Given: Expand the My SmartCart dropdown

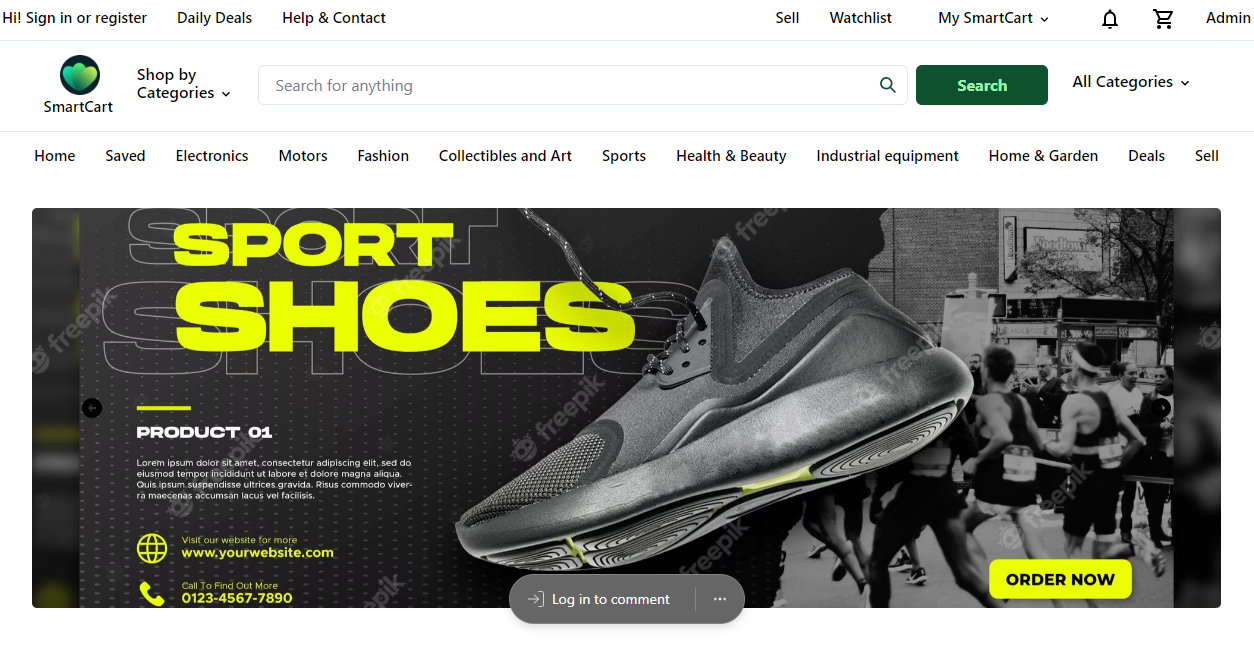Looking at the screenshot, I should pyautogui.click(x=993, y=18).
